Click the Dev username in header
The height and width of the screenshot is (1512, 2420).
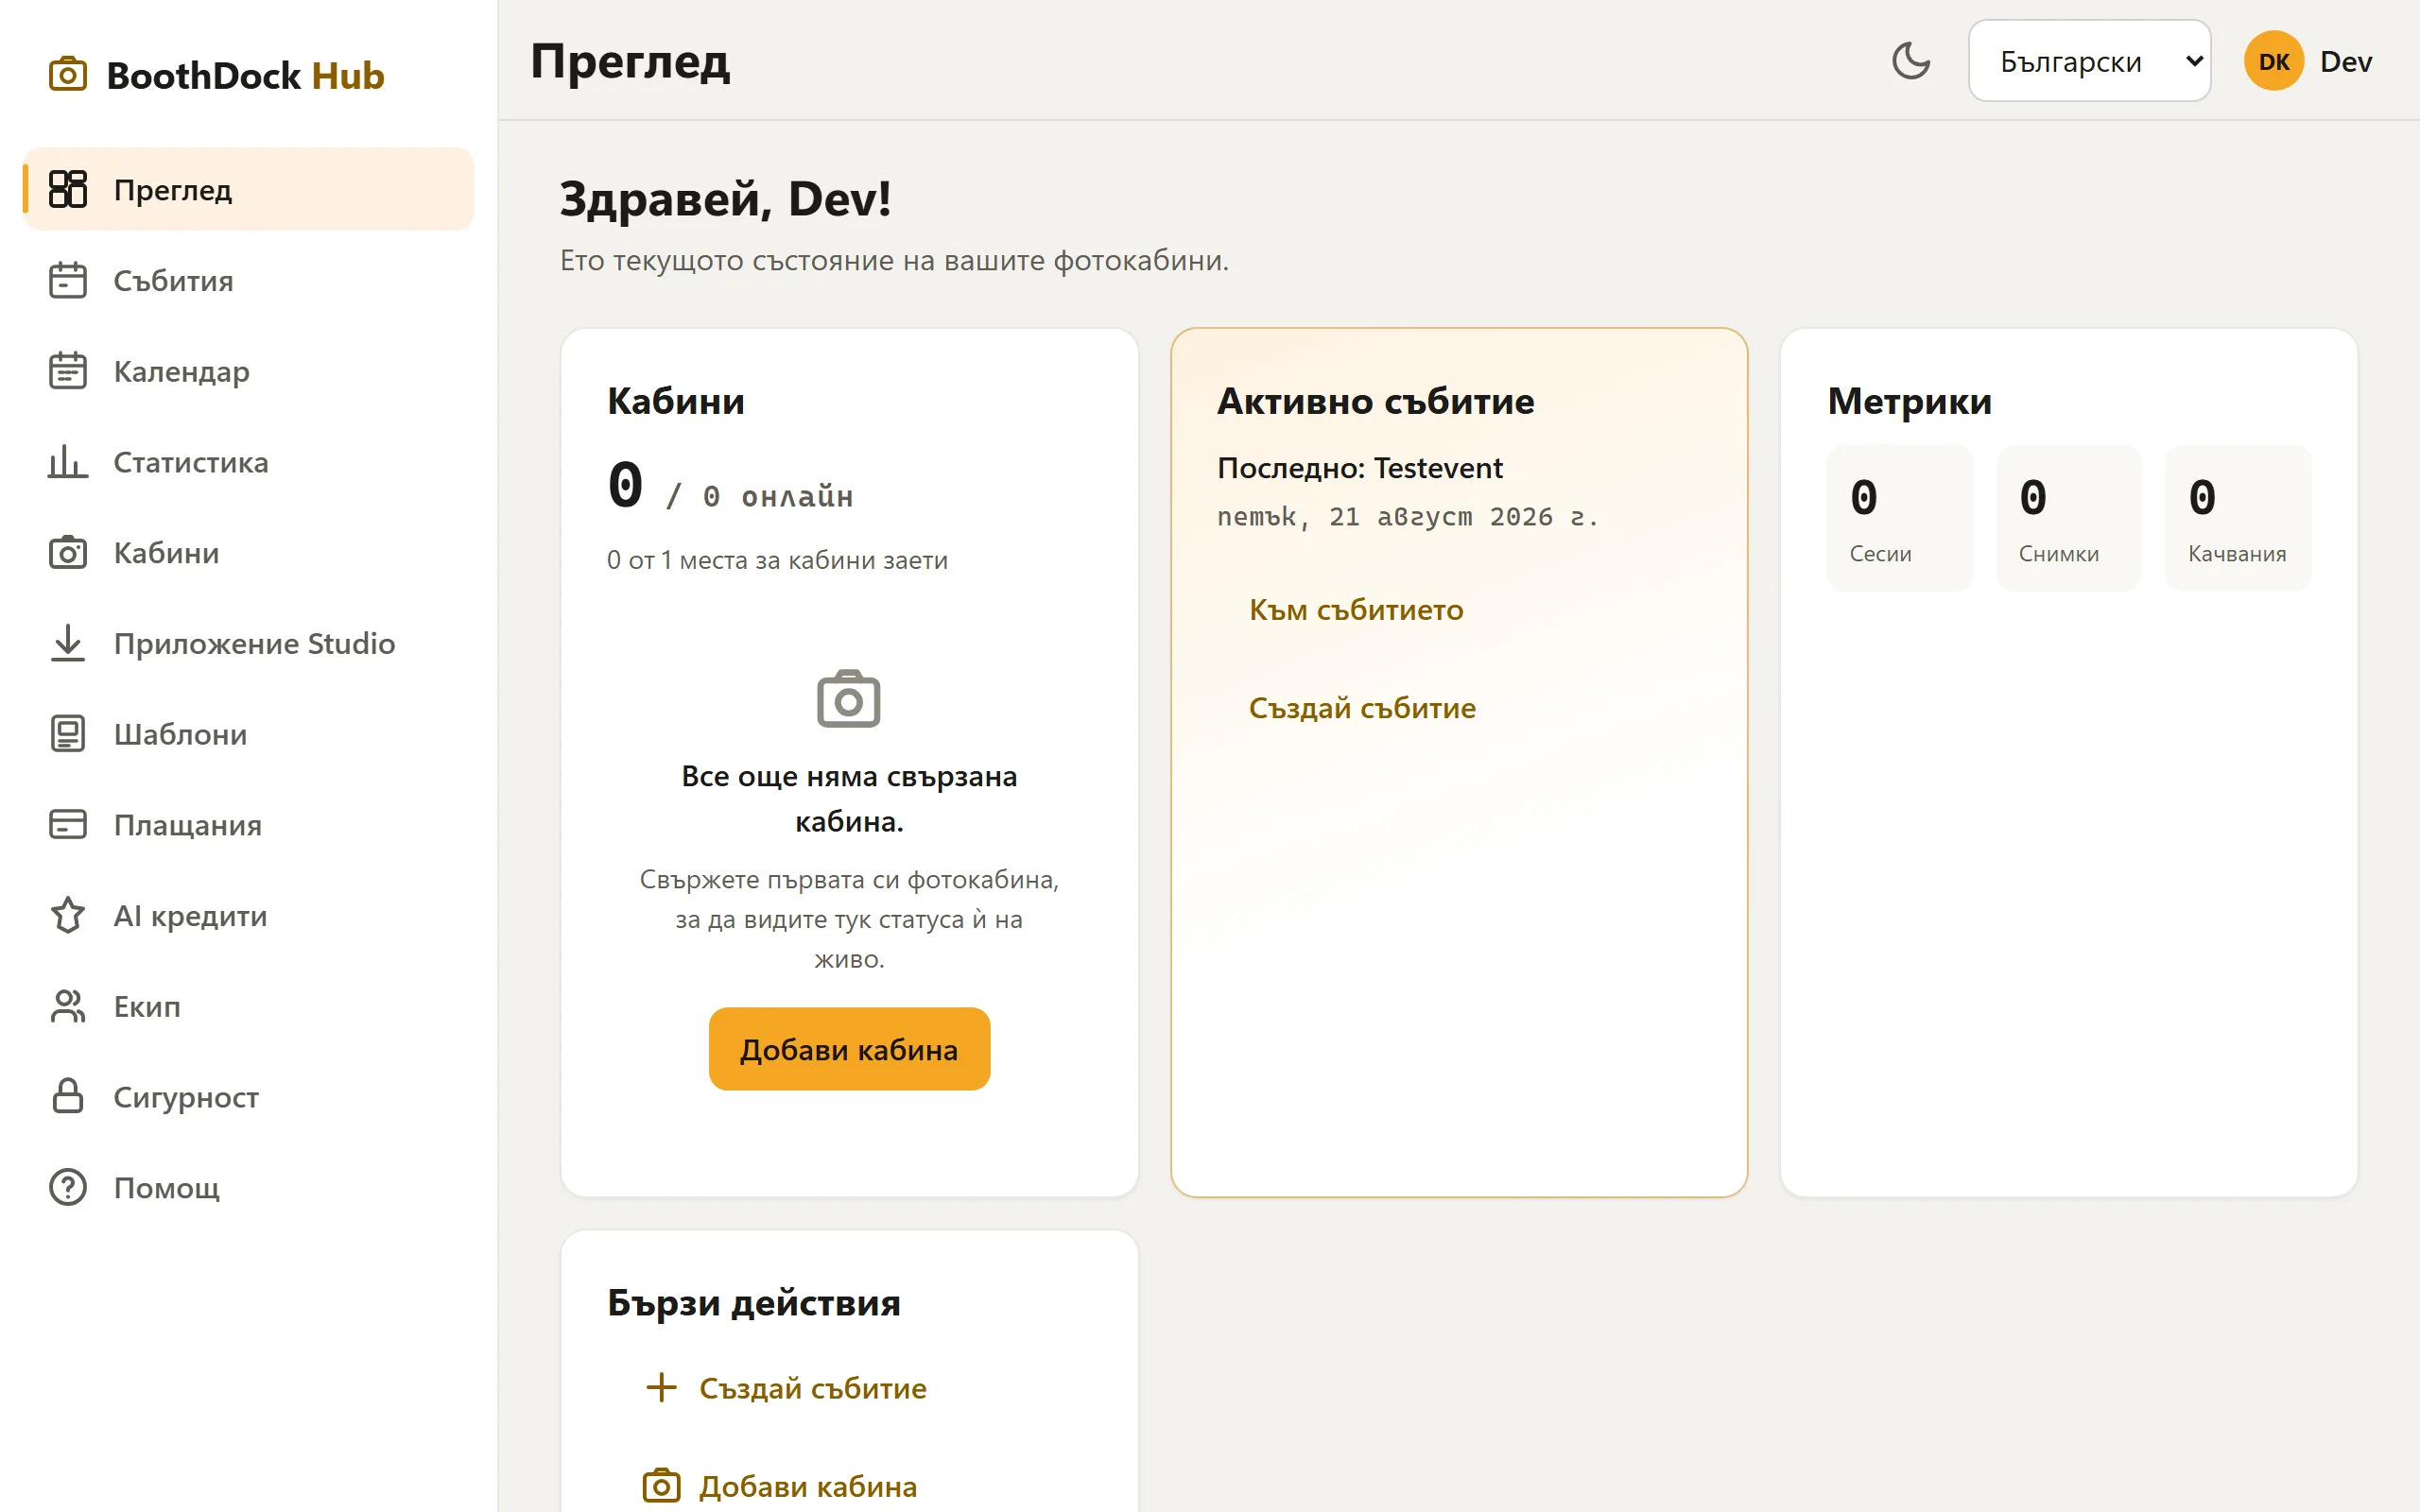click(x=2345, y=61)
